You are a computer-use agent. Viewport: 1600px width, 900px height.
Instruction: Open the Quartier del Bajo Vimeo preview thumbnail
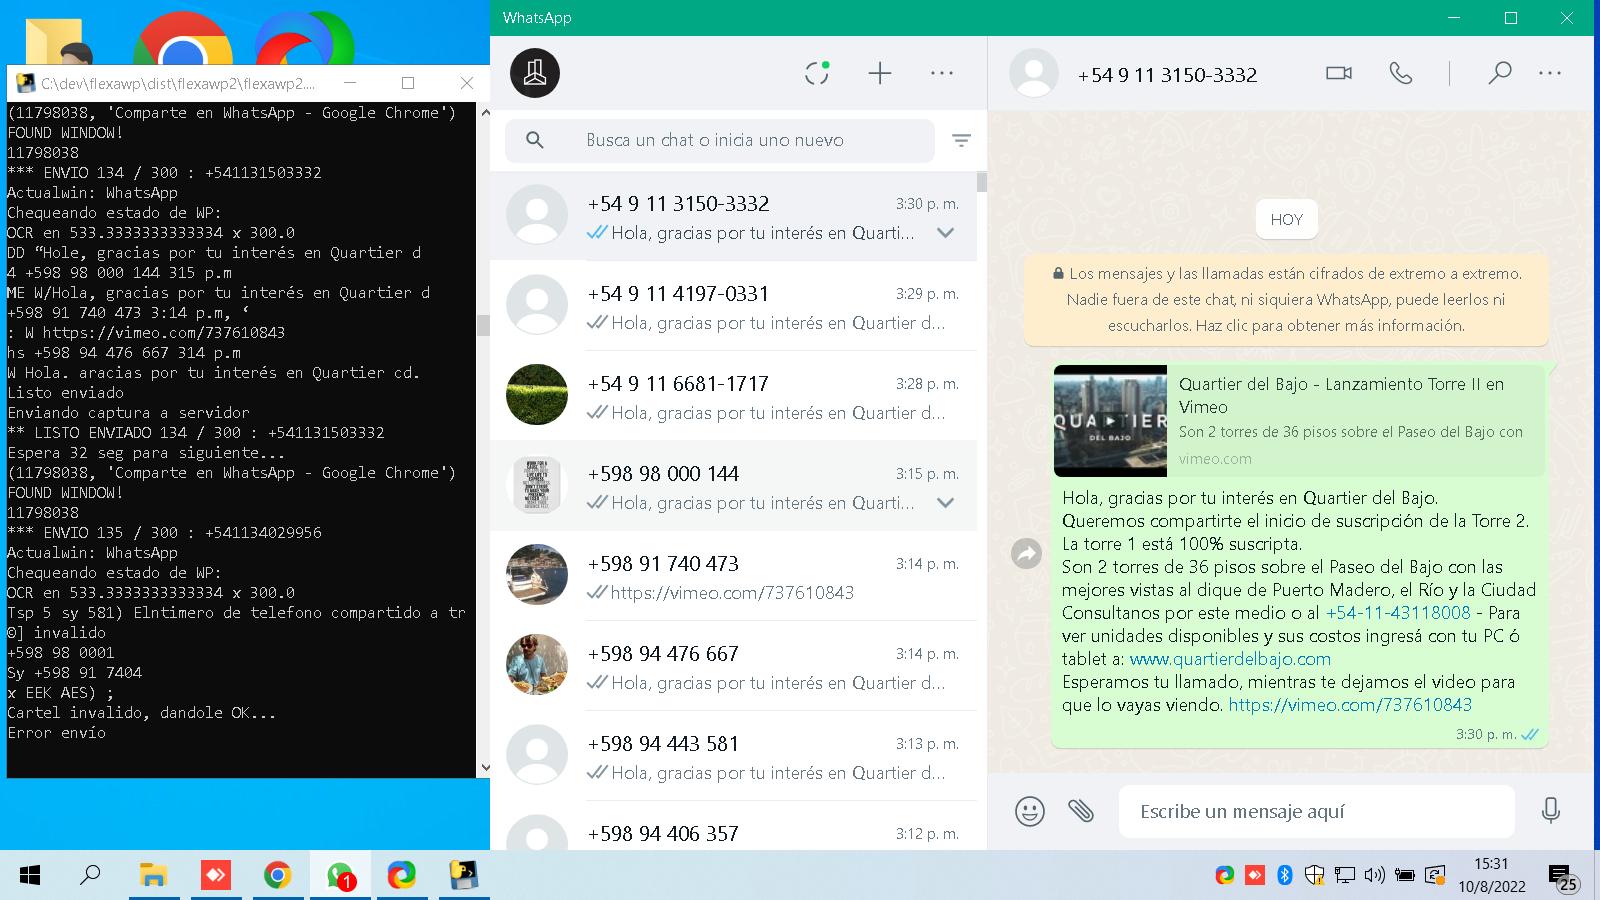tap(1110, 421)
